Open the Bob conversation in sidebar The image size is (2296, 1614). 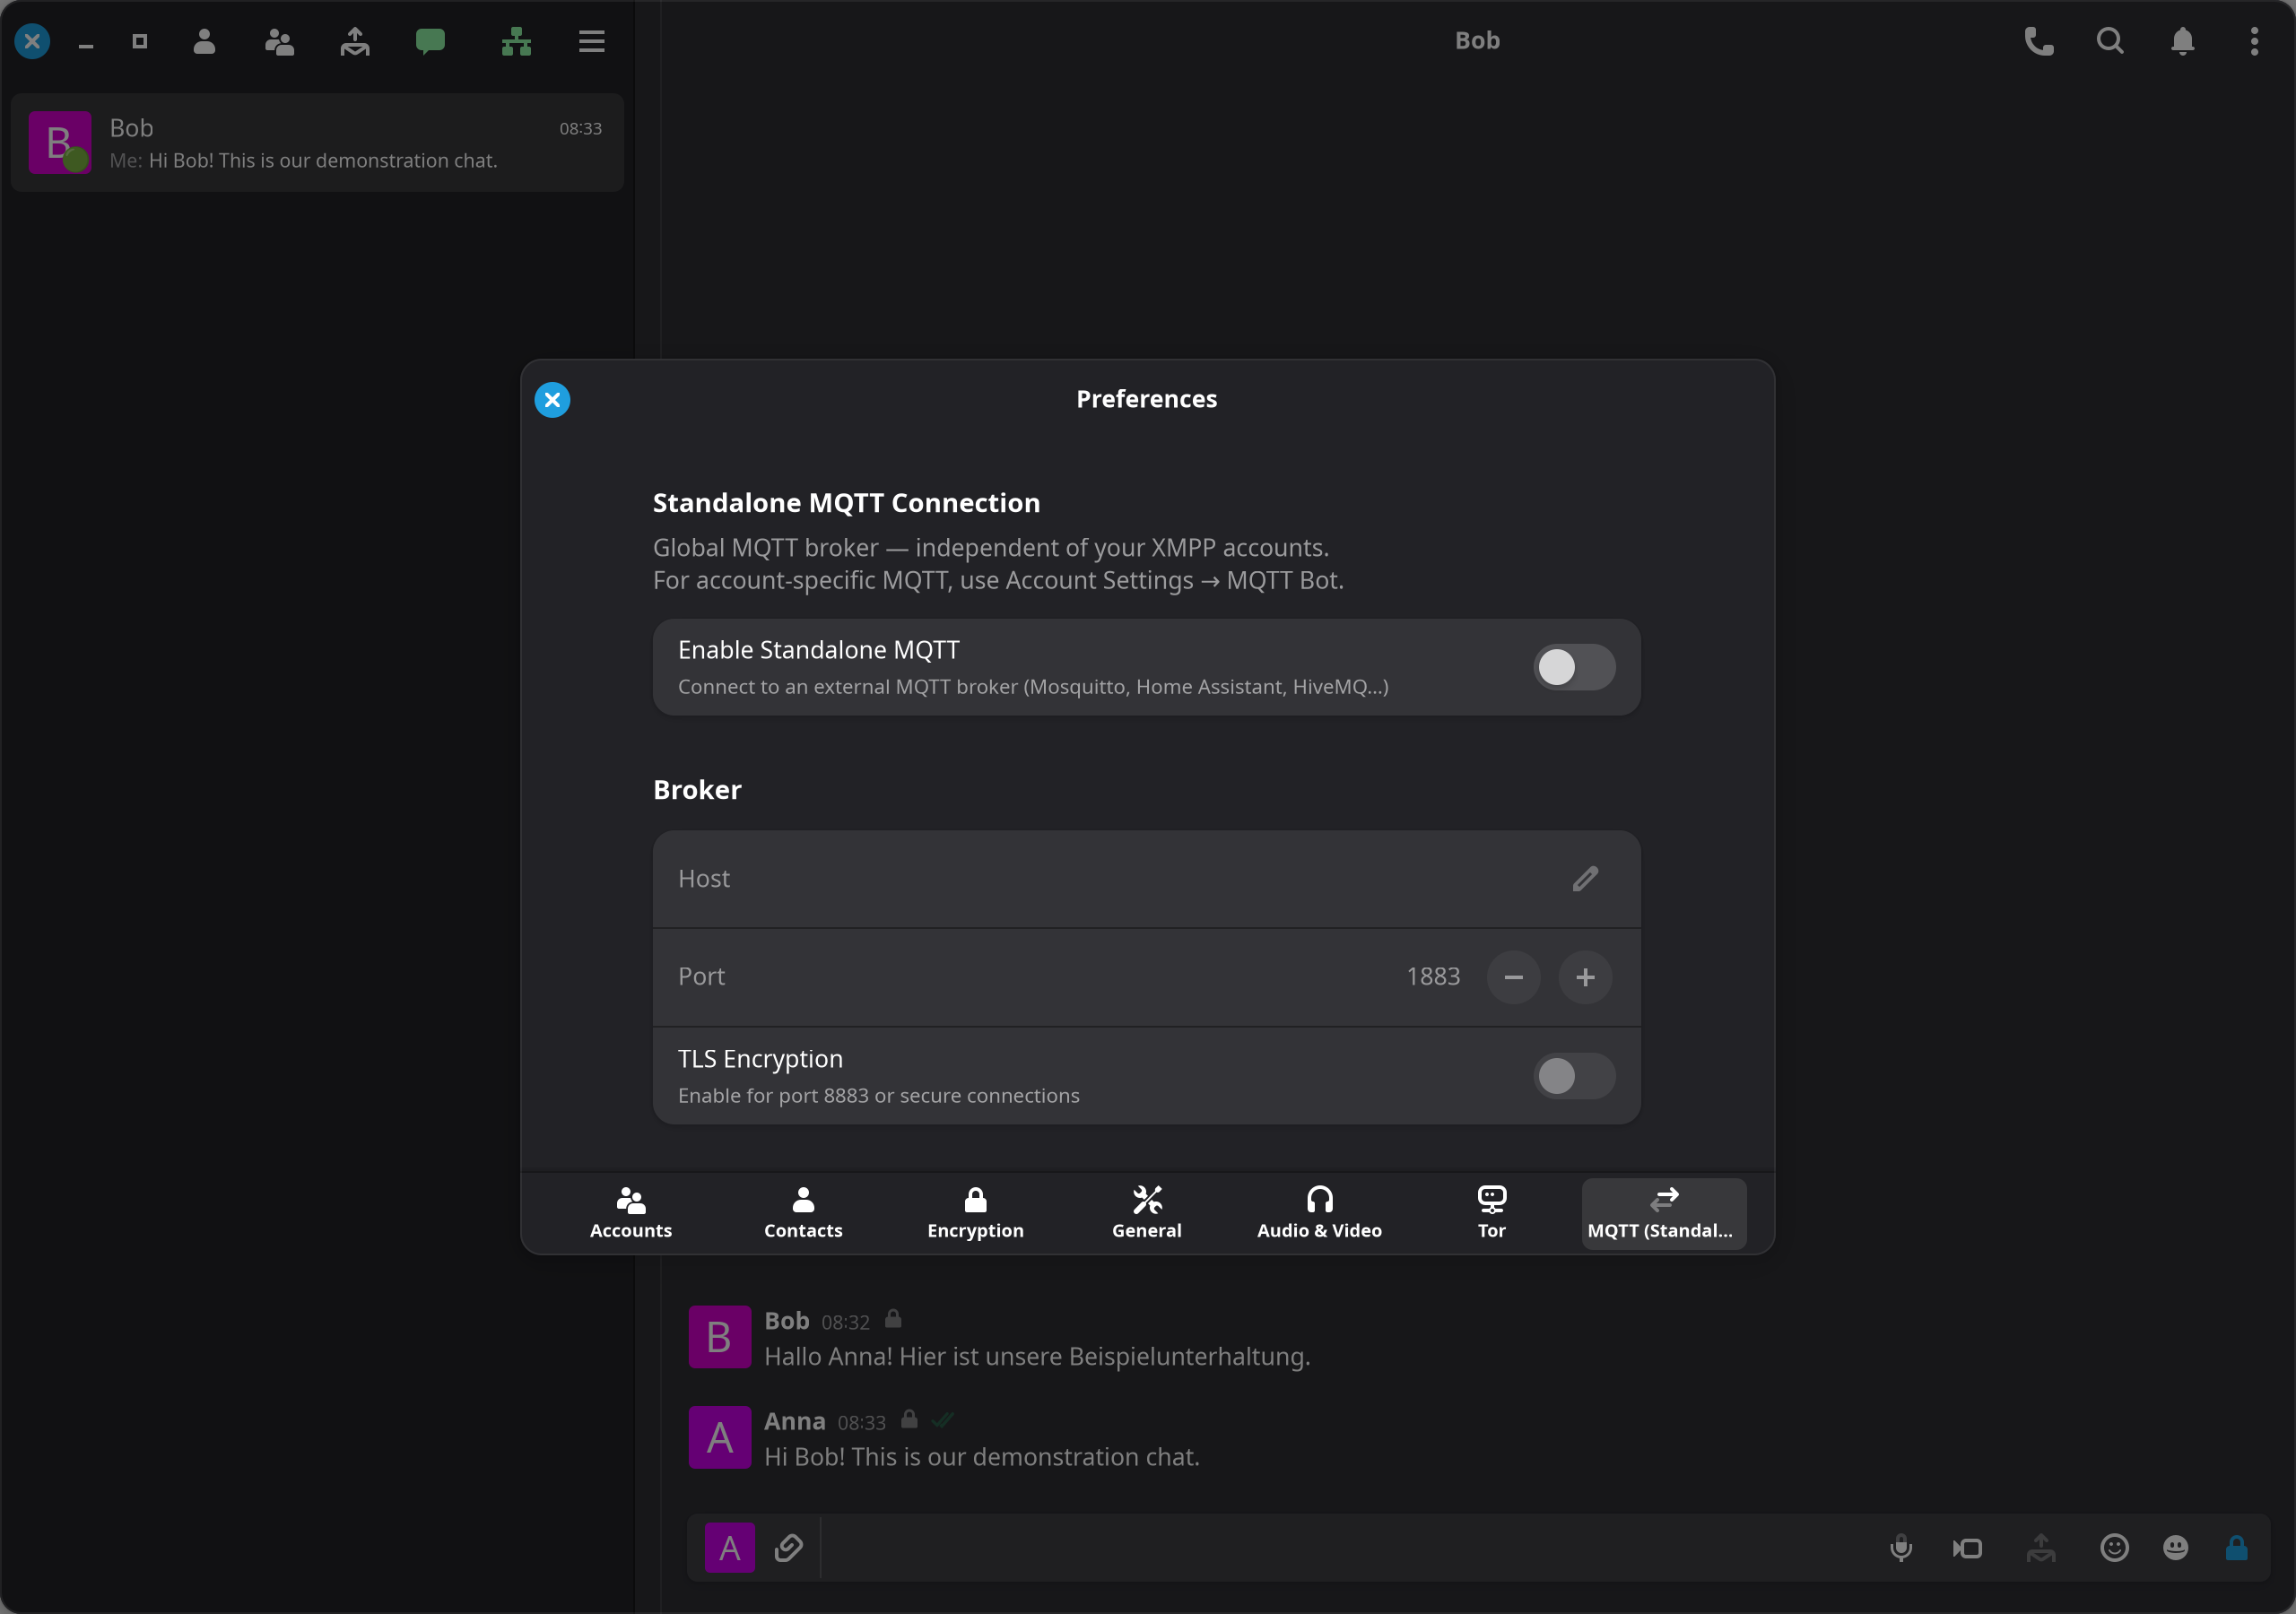(317, 143)
